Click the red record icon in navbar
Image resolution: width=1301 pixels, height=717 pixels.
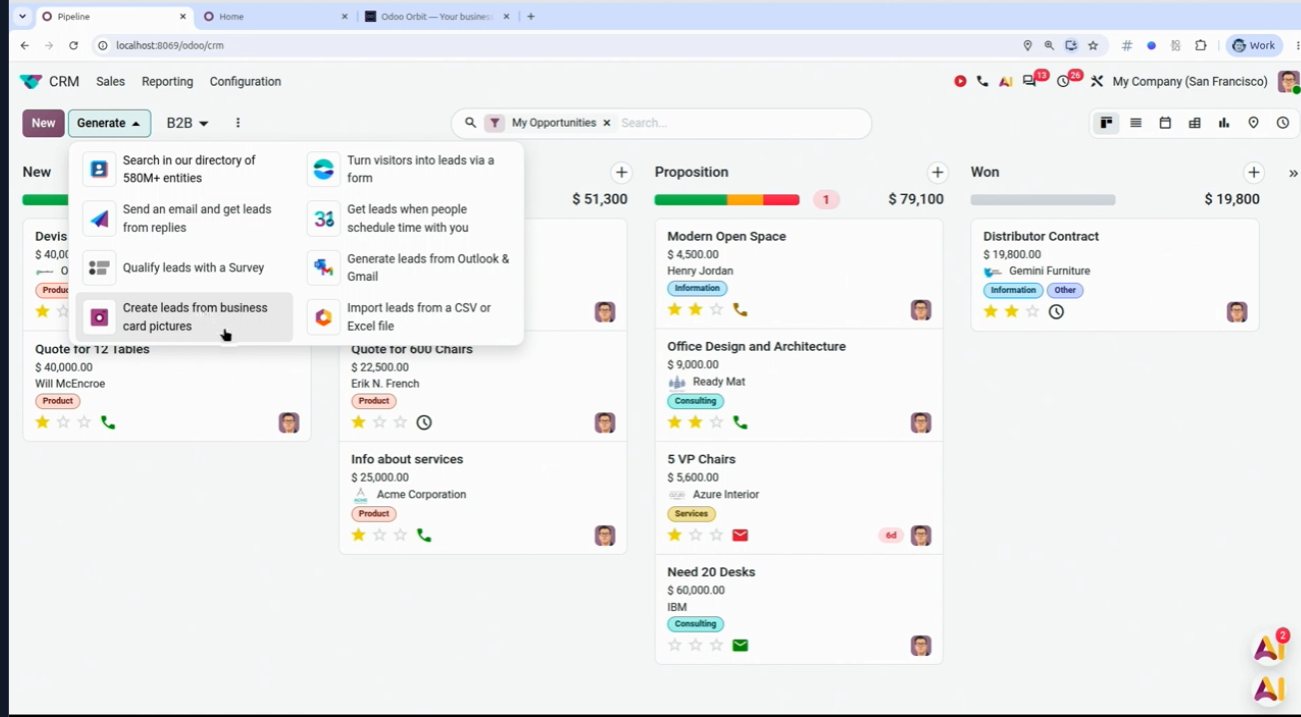(x=960, y=81)
